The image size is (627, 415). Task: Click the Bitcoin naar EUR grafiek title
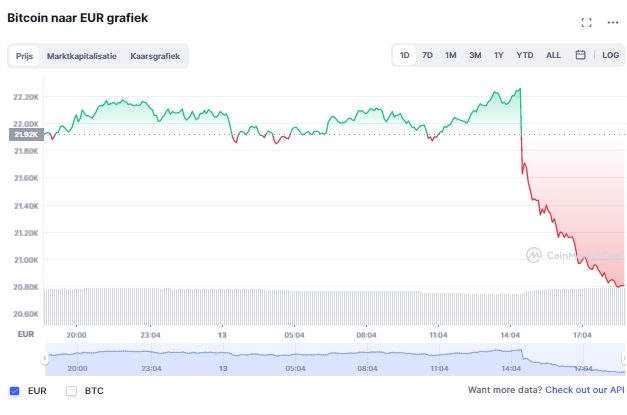click(78, 18)
